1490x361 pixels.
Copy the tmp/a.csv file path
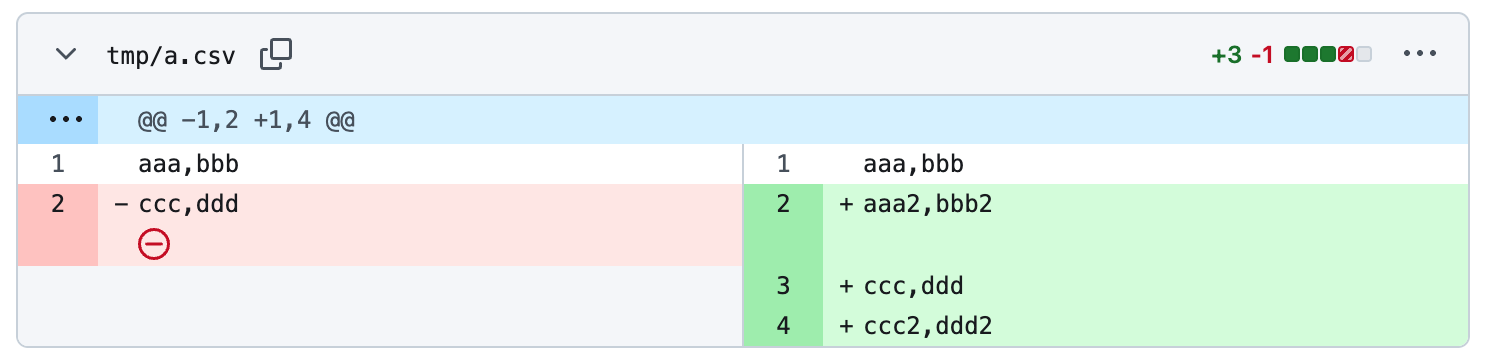pyautogui.click(x=276, y=55)
